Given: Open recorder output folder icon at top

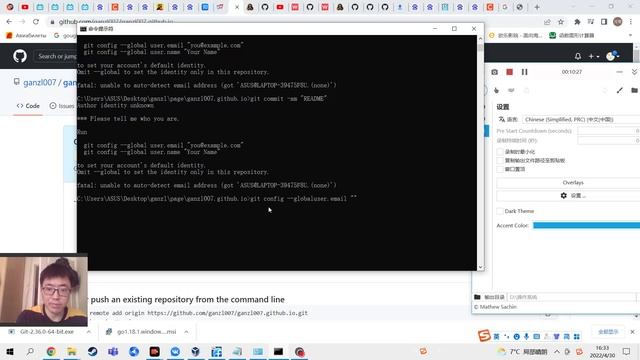Looking at the screenshot, I should pos(634,90).
